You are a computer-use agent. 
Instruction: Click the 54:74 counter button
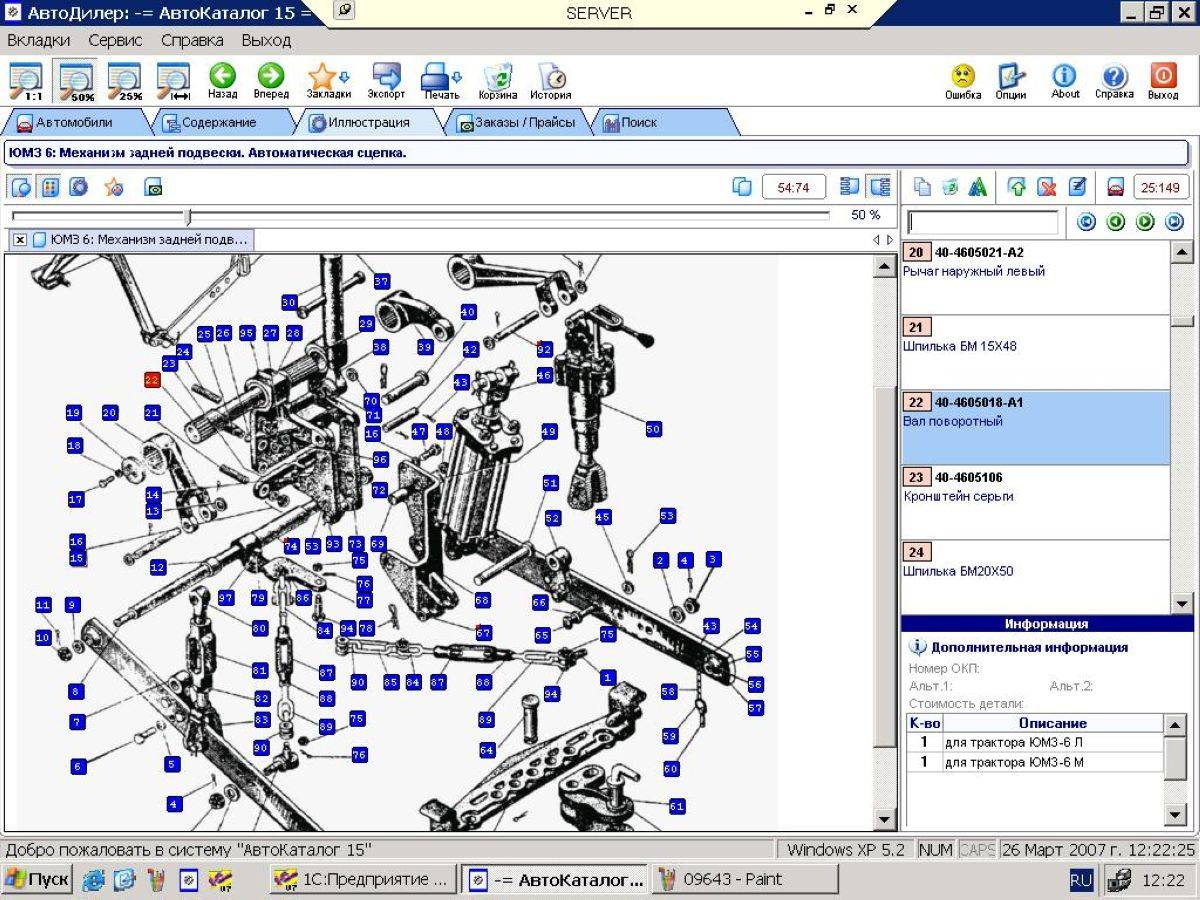(x=793, y=187)
